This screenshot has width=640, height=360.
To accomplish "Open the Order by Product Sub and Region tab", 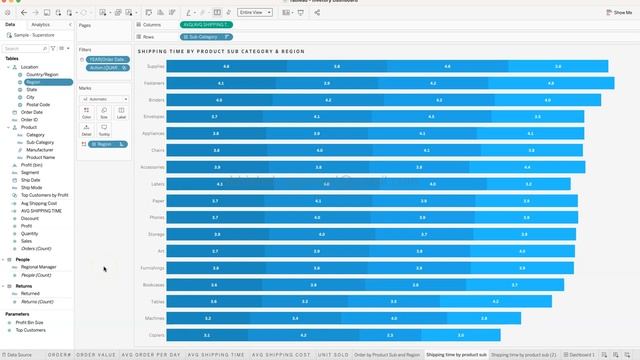I will [x=387, y=355].
